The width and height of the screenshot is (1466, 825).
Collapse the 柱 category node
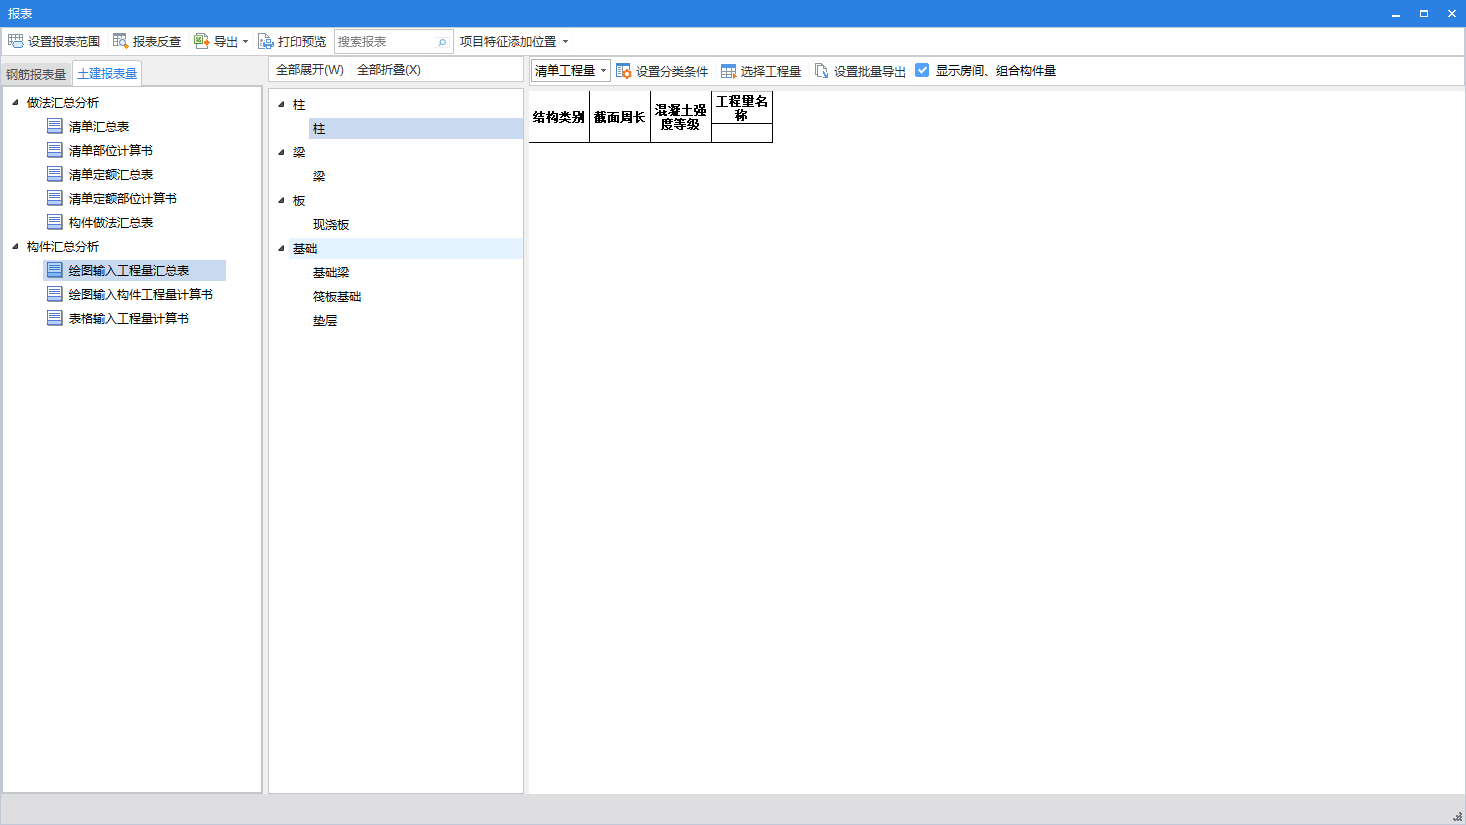click(281, 104)
